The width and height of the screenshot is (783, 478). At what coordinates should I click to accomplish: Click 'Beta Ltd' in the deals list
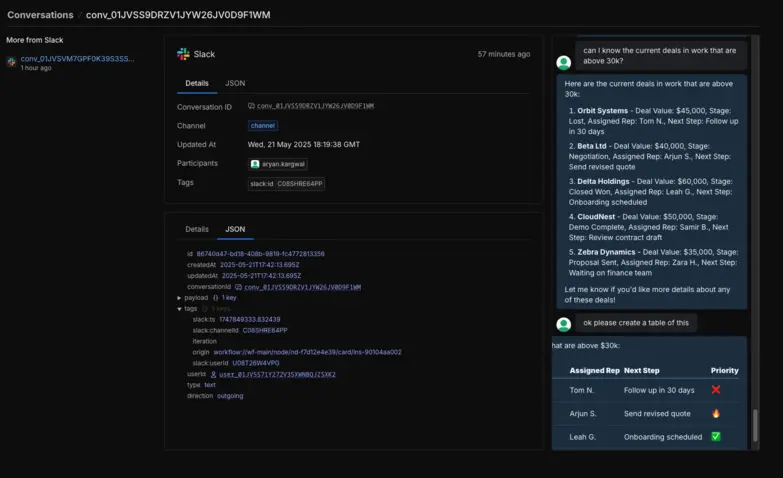(592, 146)
